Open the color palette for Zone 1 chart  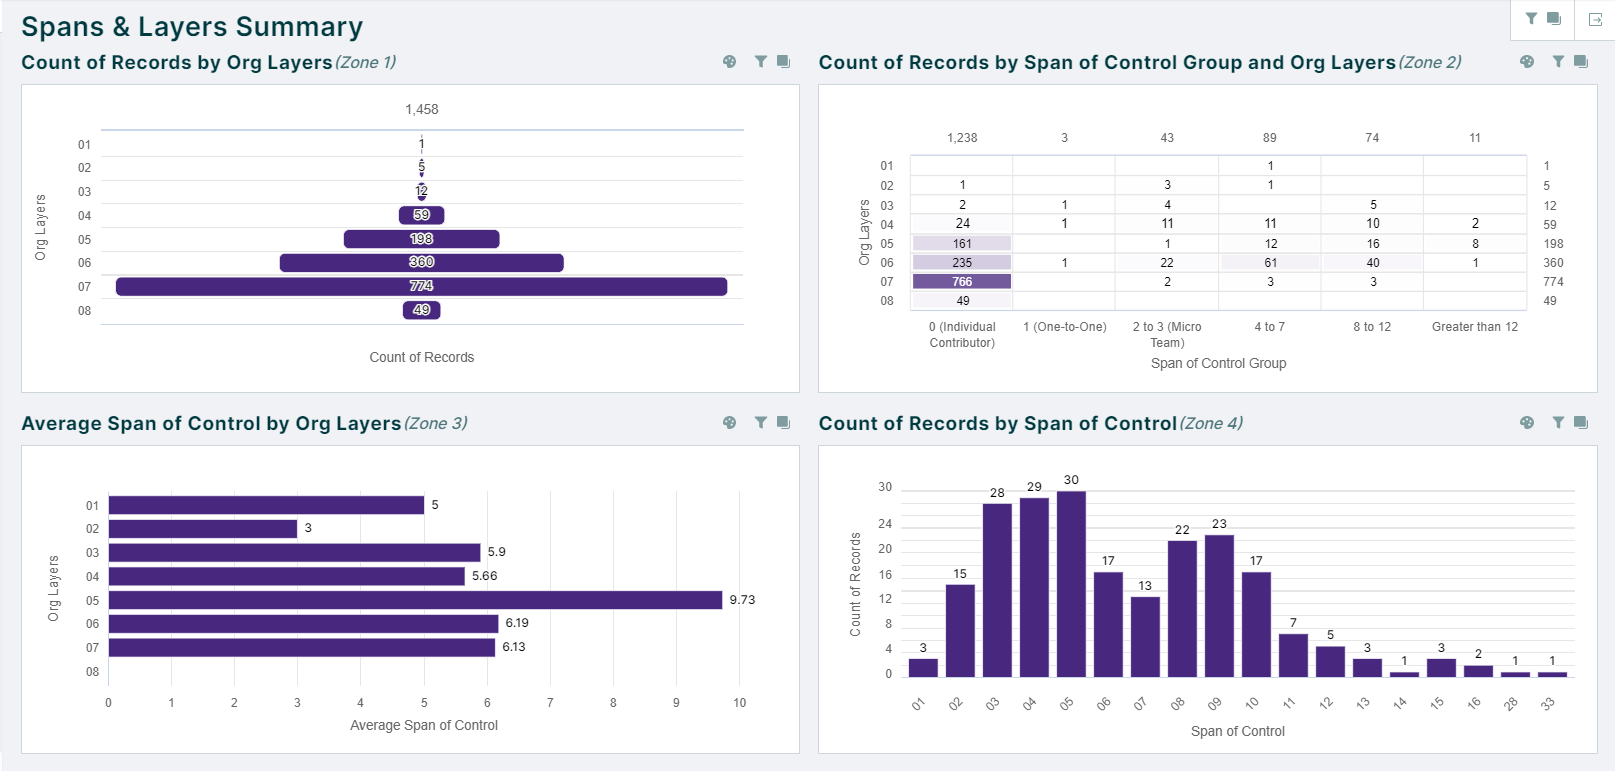tap(730, 62)
